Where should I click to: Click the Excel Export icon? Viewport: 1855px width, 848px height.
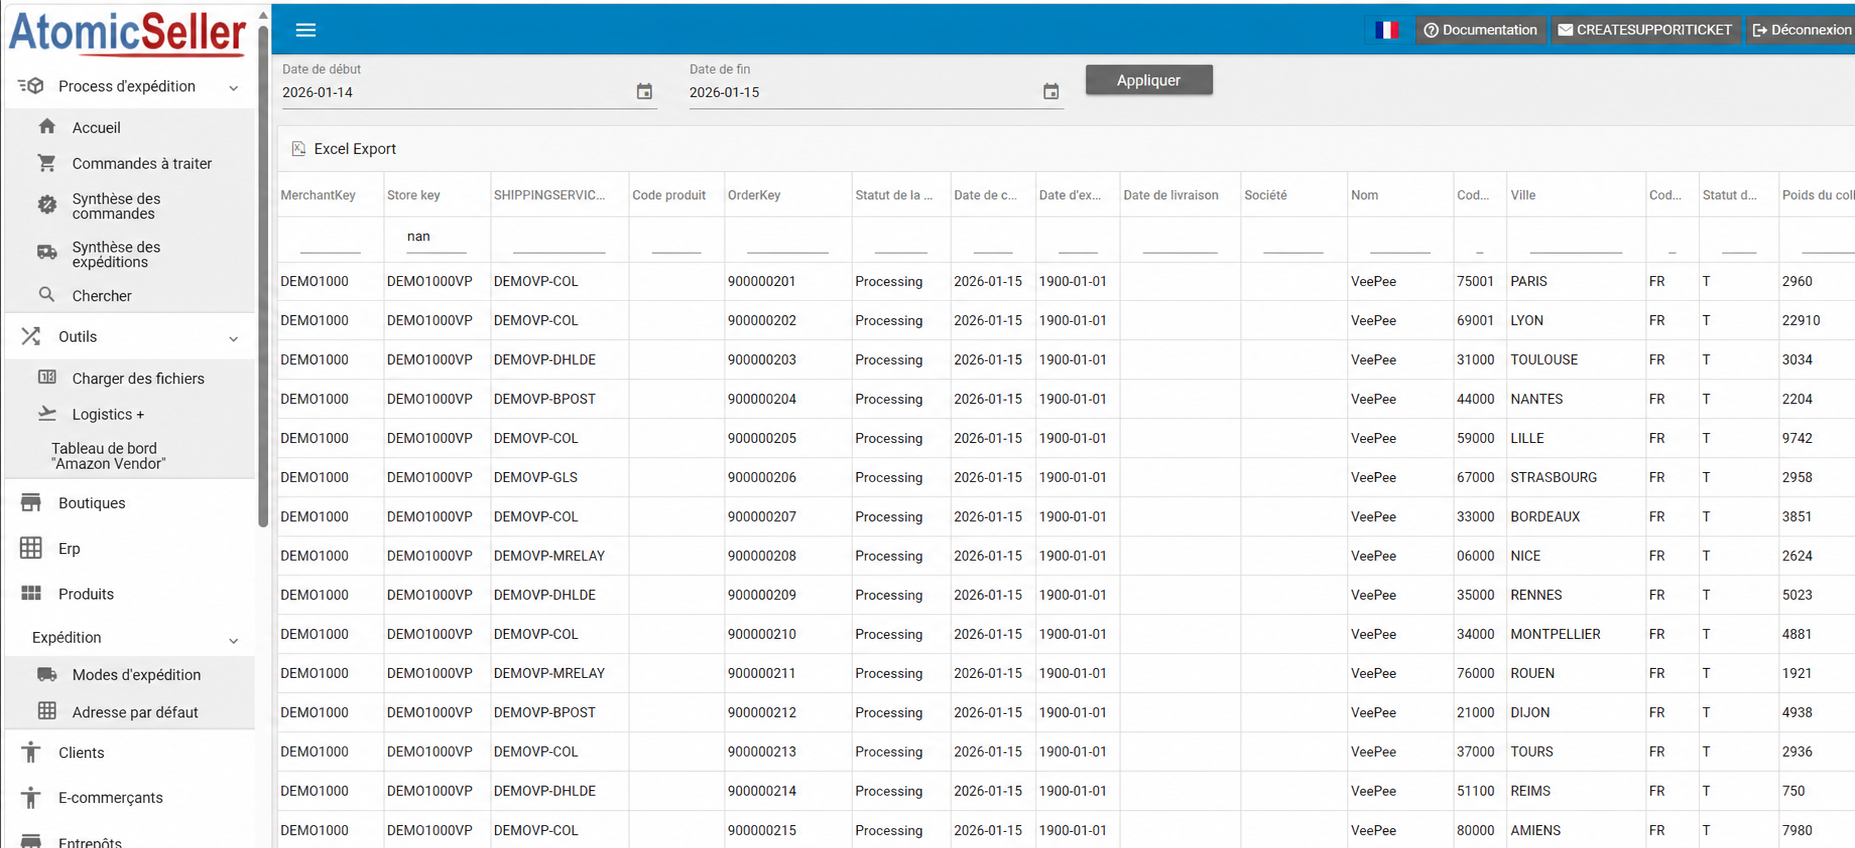298,149
